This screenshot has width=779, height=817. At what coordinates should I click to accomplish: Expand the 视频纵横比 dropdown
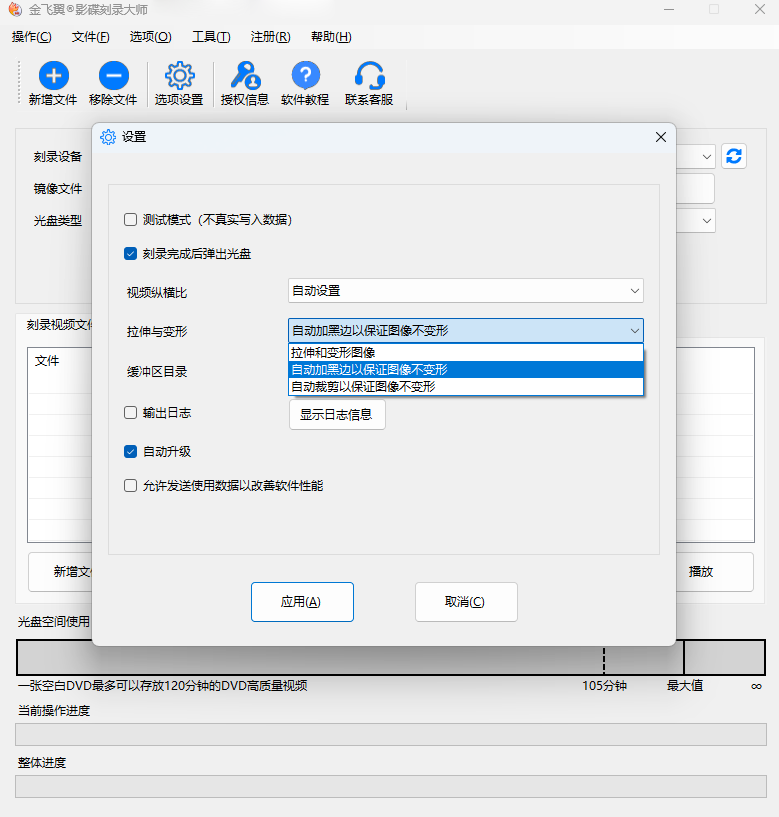[x=465, y=291]
